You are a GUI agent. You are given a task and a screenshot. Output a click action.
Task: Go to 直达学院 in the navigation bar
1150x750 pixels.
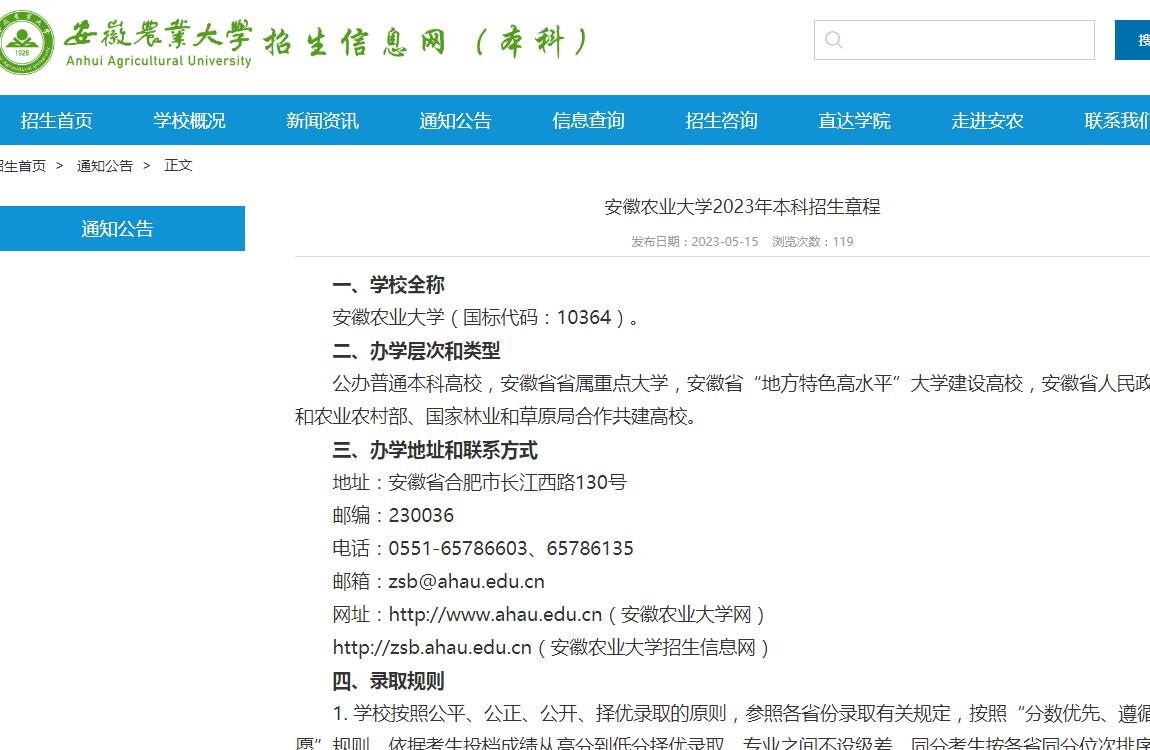pyautogui.click(x=854, y=120)
